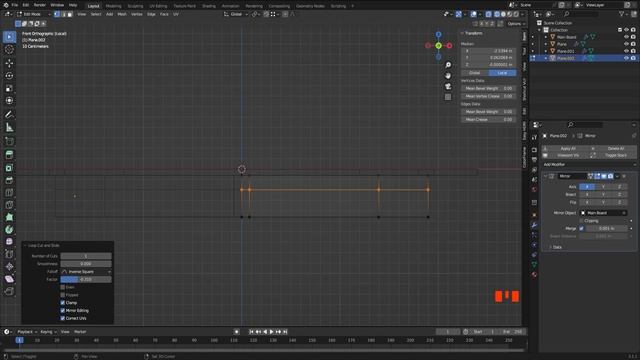Select the Add Cube tool
The width and height of the screenshot is (640, 360).
(x=9, y=141)
